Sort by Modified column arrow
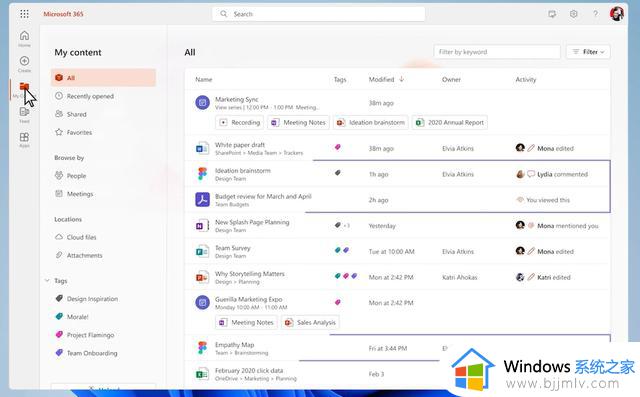The image size is (640, 397). point(402,79)
